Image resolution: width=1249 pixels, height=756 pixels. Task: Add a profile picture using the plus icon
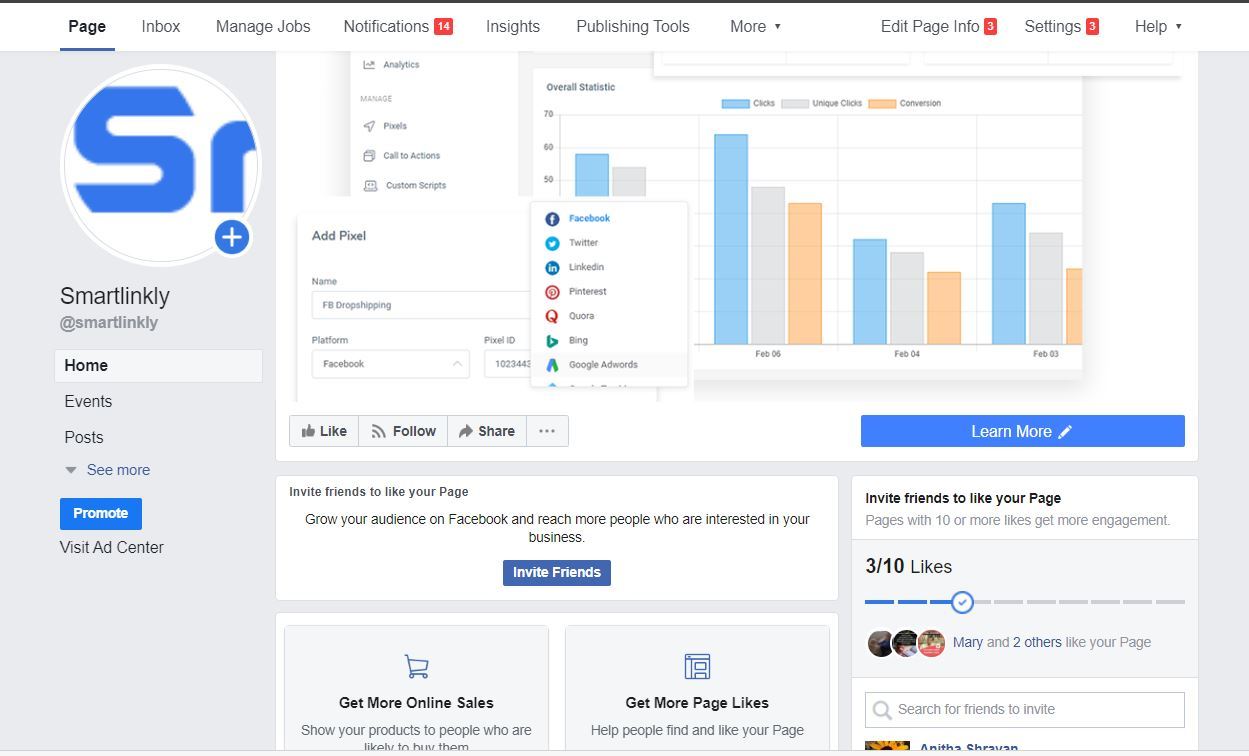232,237
